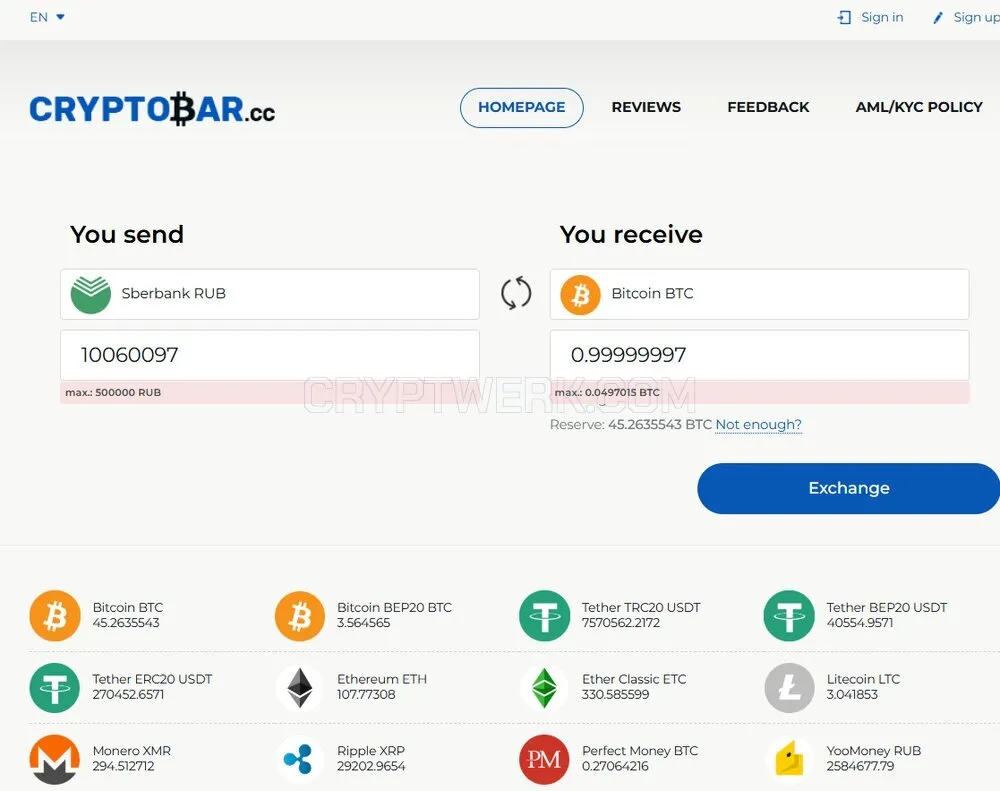This screenshot has height=791, width=1000.
Task: Click the Tether BEP20 USDT icon
Action: click(x=790, y=616)
